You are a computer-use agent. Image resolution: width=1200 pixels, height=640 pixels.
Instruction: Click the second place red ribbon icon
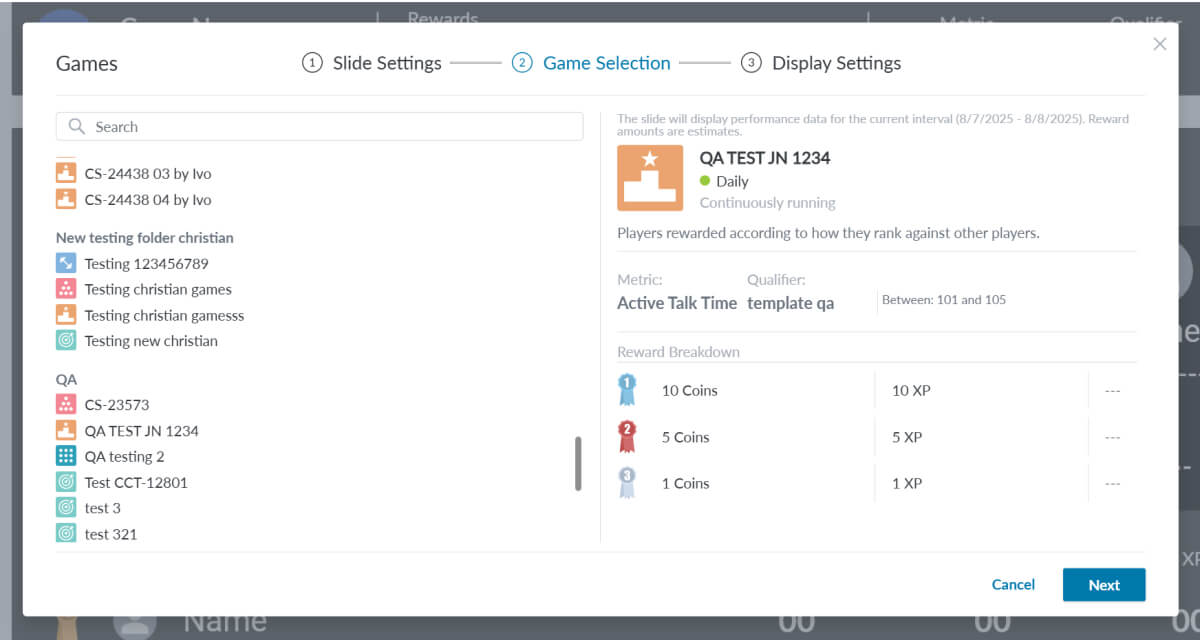click(x=627, y=437)
